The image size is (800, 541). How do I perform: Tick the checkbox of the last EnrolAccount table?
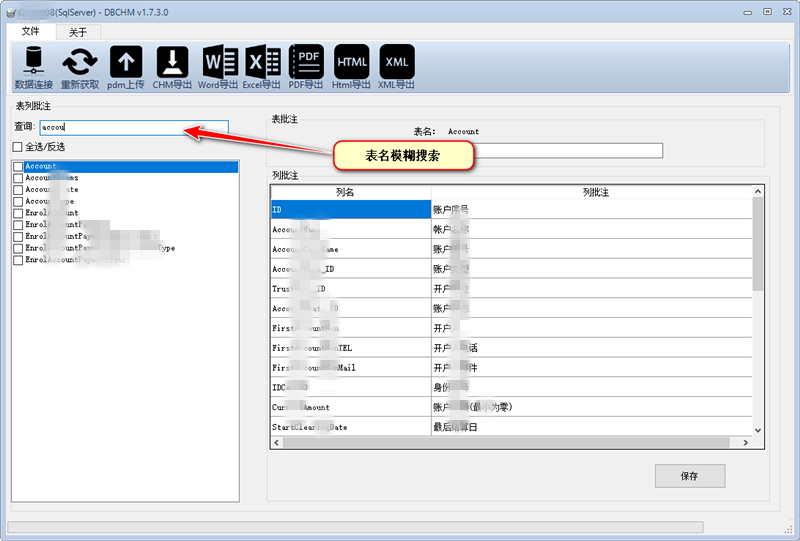click(18, 260)
